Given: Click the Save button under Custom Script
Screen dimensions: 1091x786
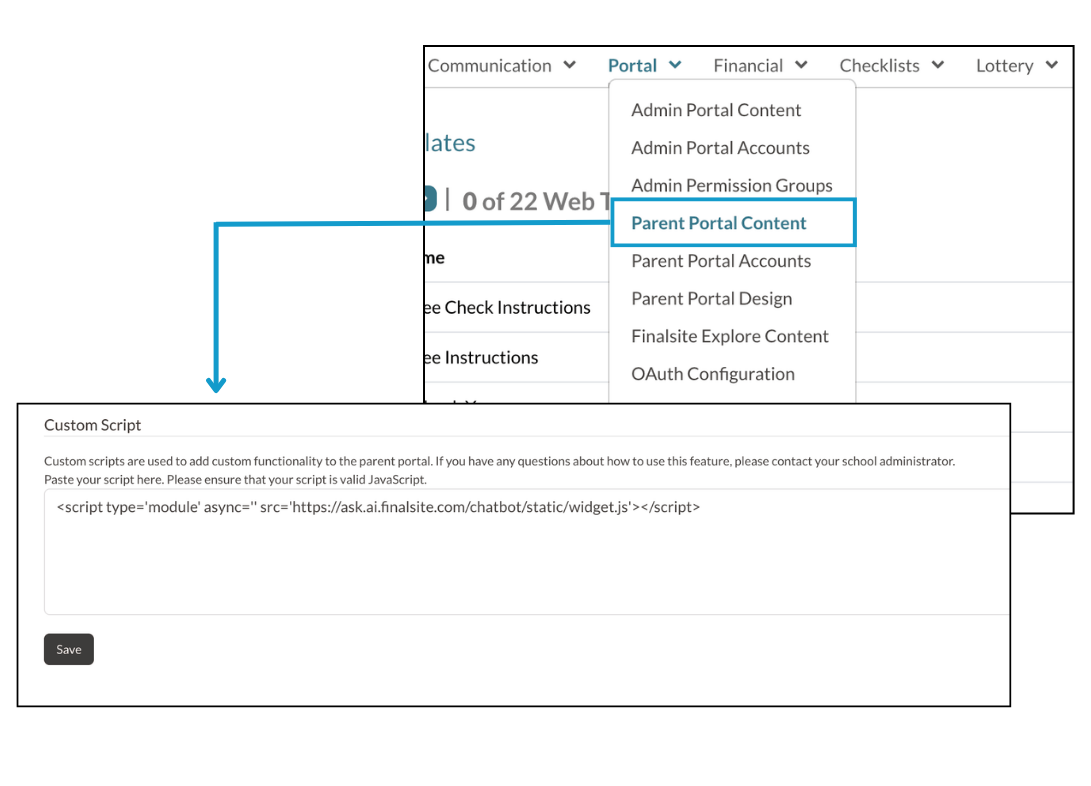Looking at the screenshot, I should [x=69, y=649].
